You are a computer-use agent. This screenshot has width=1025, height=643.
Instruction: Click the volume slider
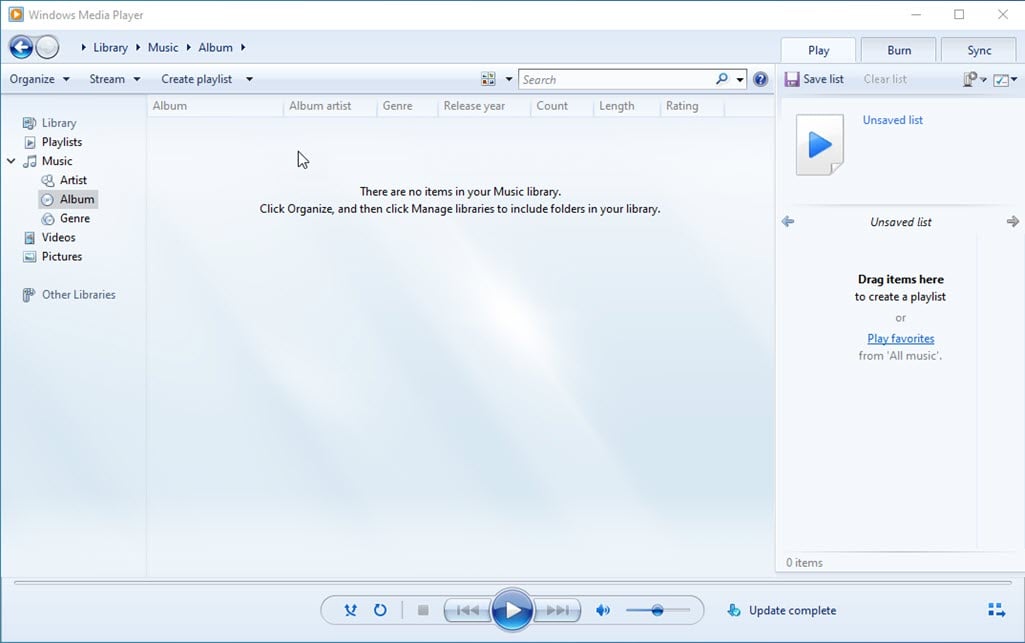coord(657,610)
